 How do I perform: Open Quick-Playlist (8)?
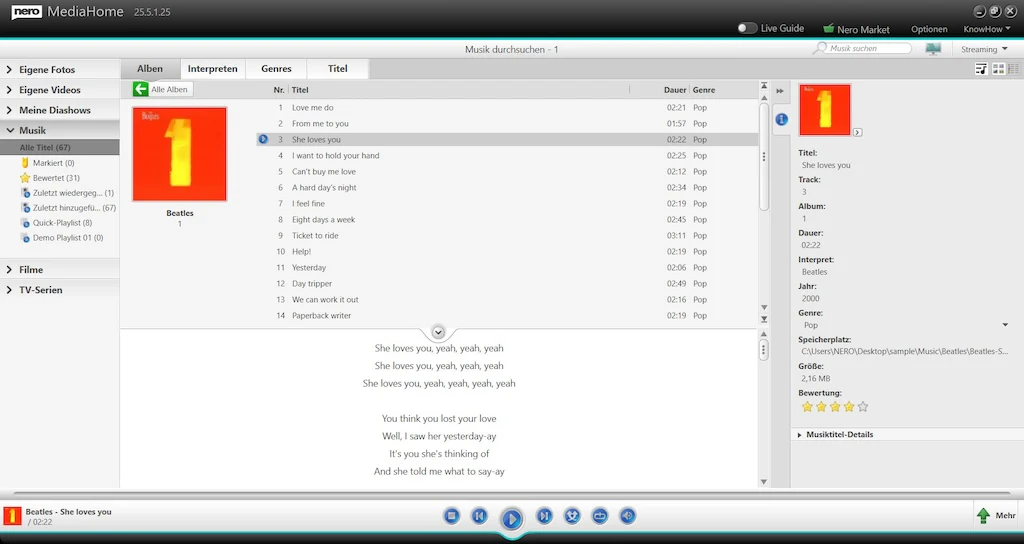[x=62, y=223]
